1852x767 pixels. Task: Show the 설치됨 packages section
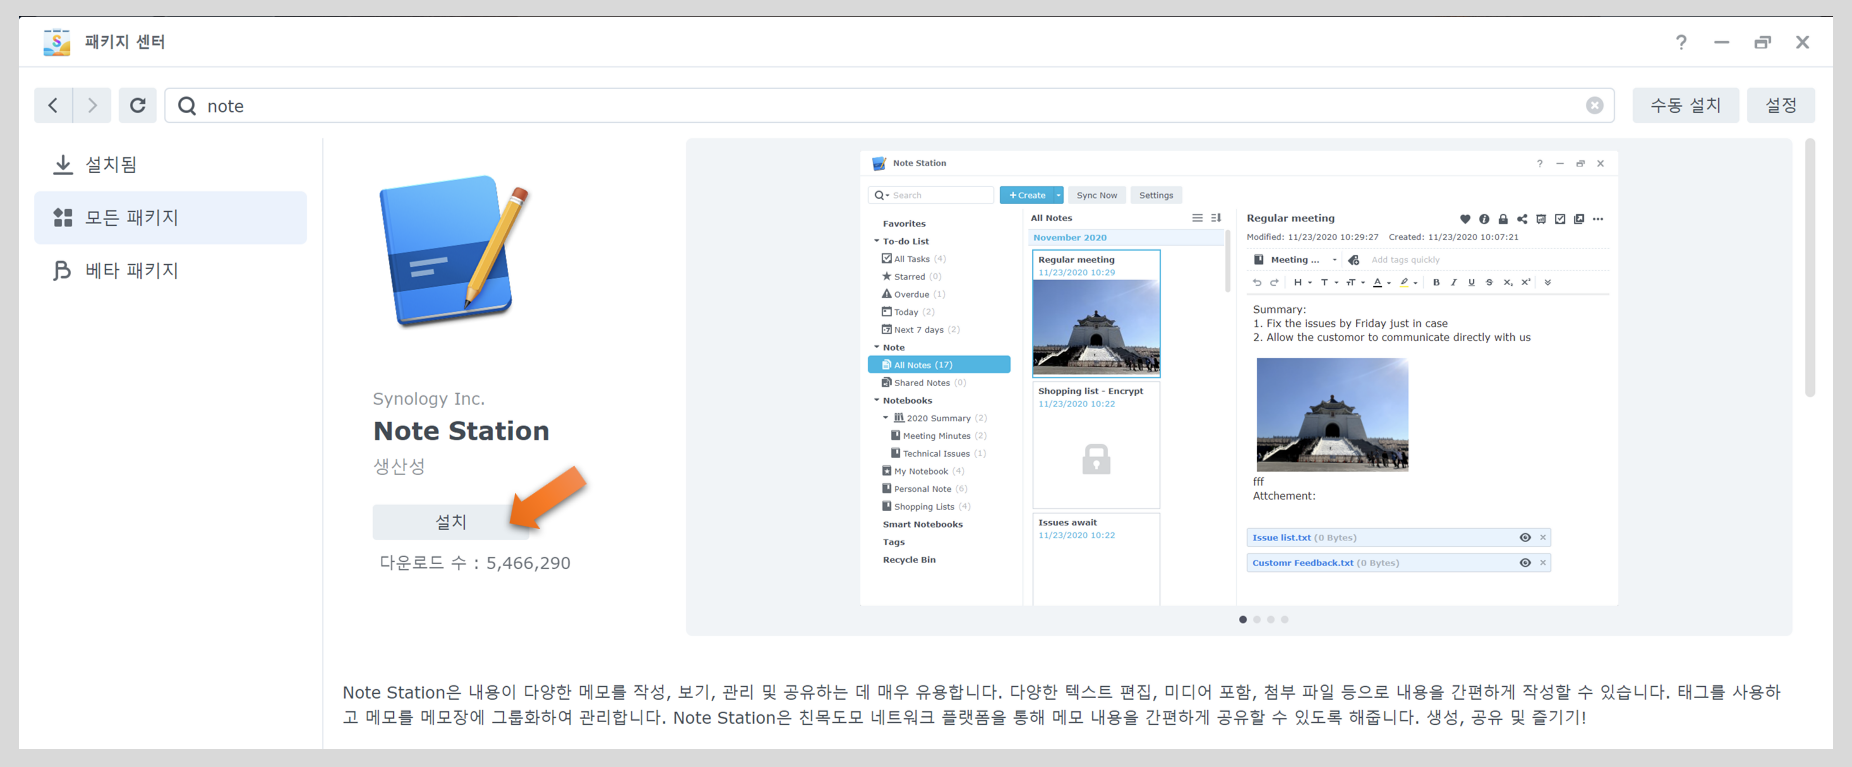(170, 165)
